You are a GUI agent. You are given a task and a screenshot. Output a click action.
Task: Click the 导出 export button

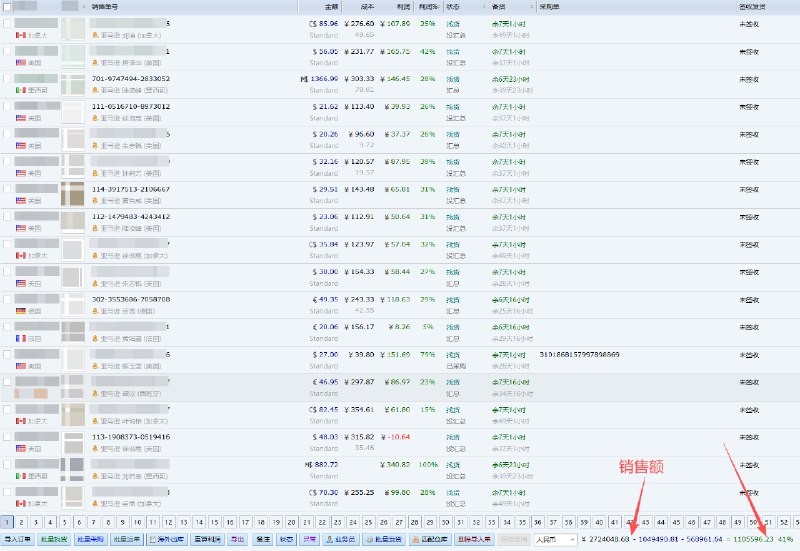(237, 539)
